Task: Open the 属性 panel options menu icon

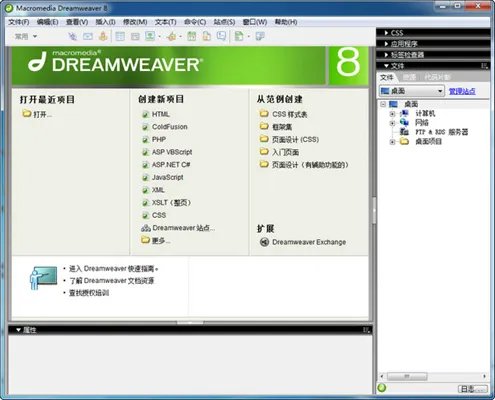Action: (x=366, y=330)
